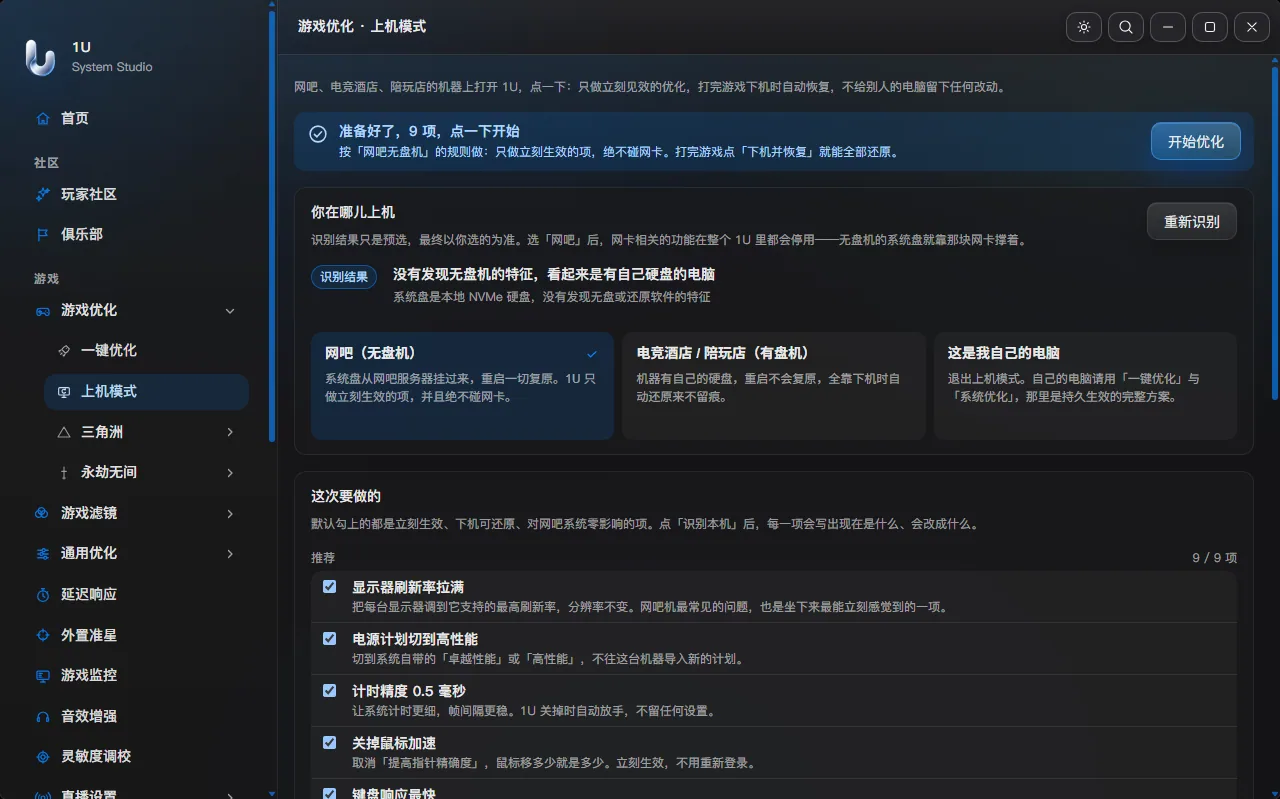Select the 网吧（无盘机）option card
1280x799 pixels.
(462, 386)
